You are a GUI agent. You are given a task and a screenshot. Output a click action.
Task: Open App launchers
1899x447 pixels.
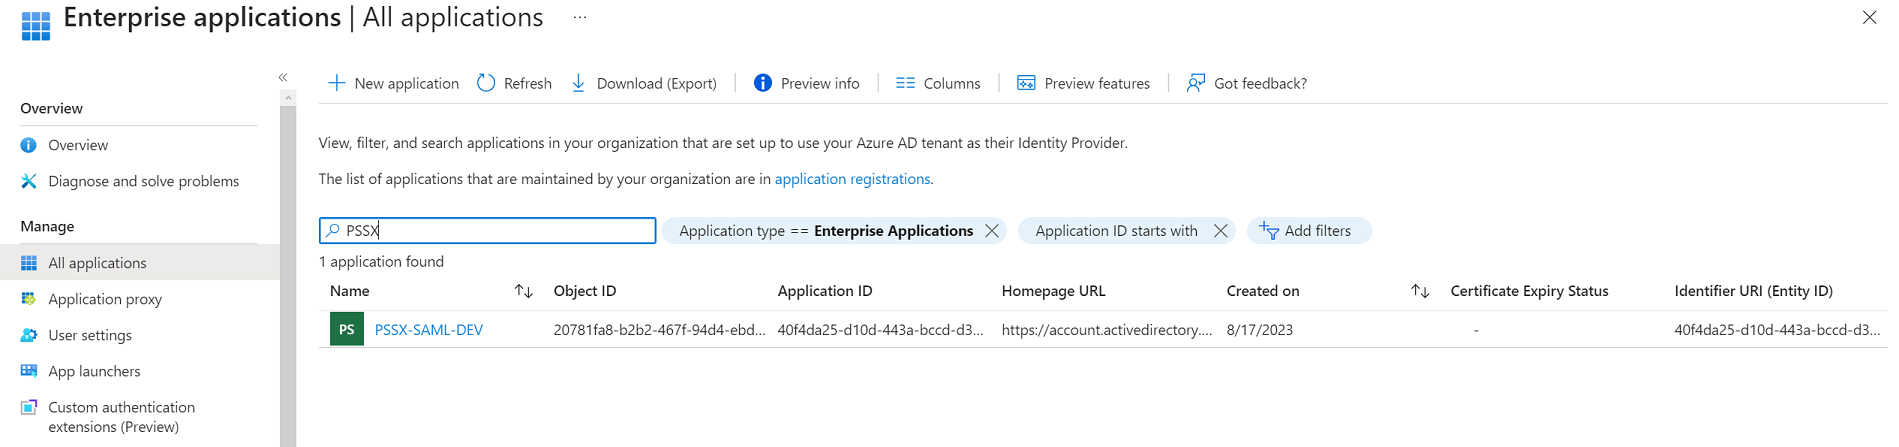94,371
